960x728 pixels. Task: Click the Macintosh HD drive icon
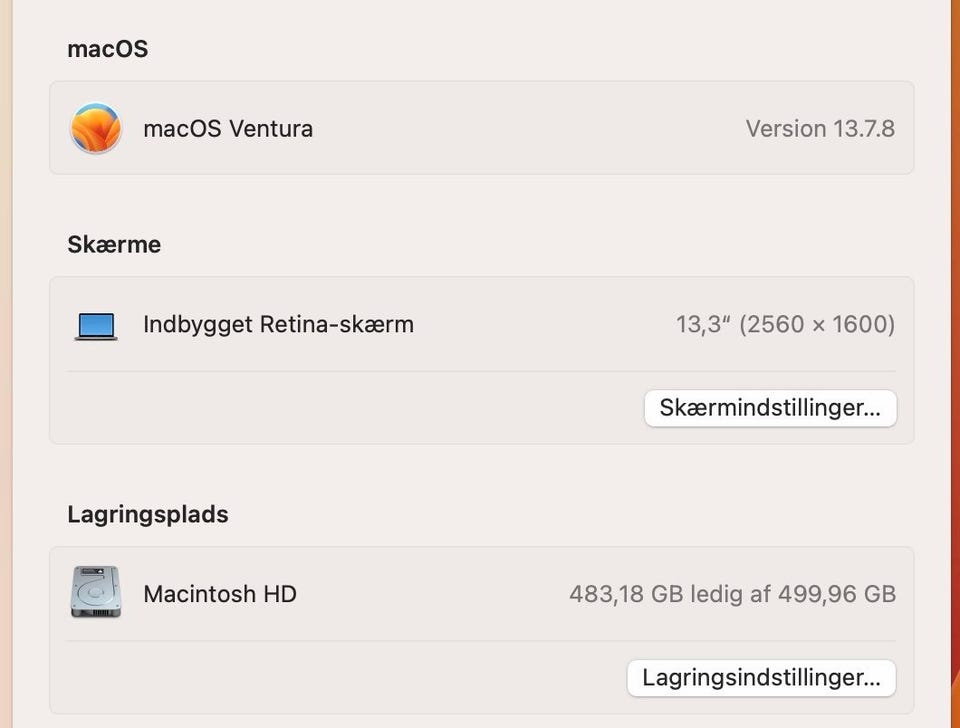(96, 592)
